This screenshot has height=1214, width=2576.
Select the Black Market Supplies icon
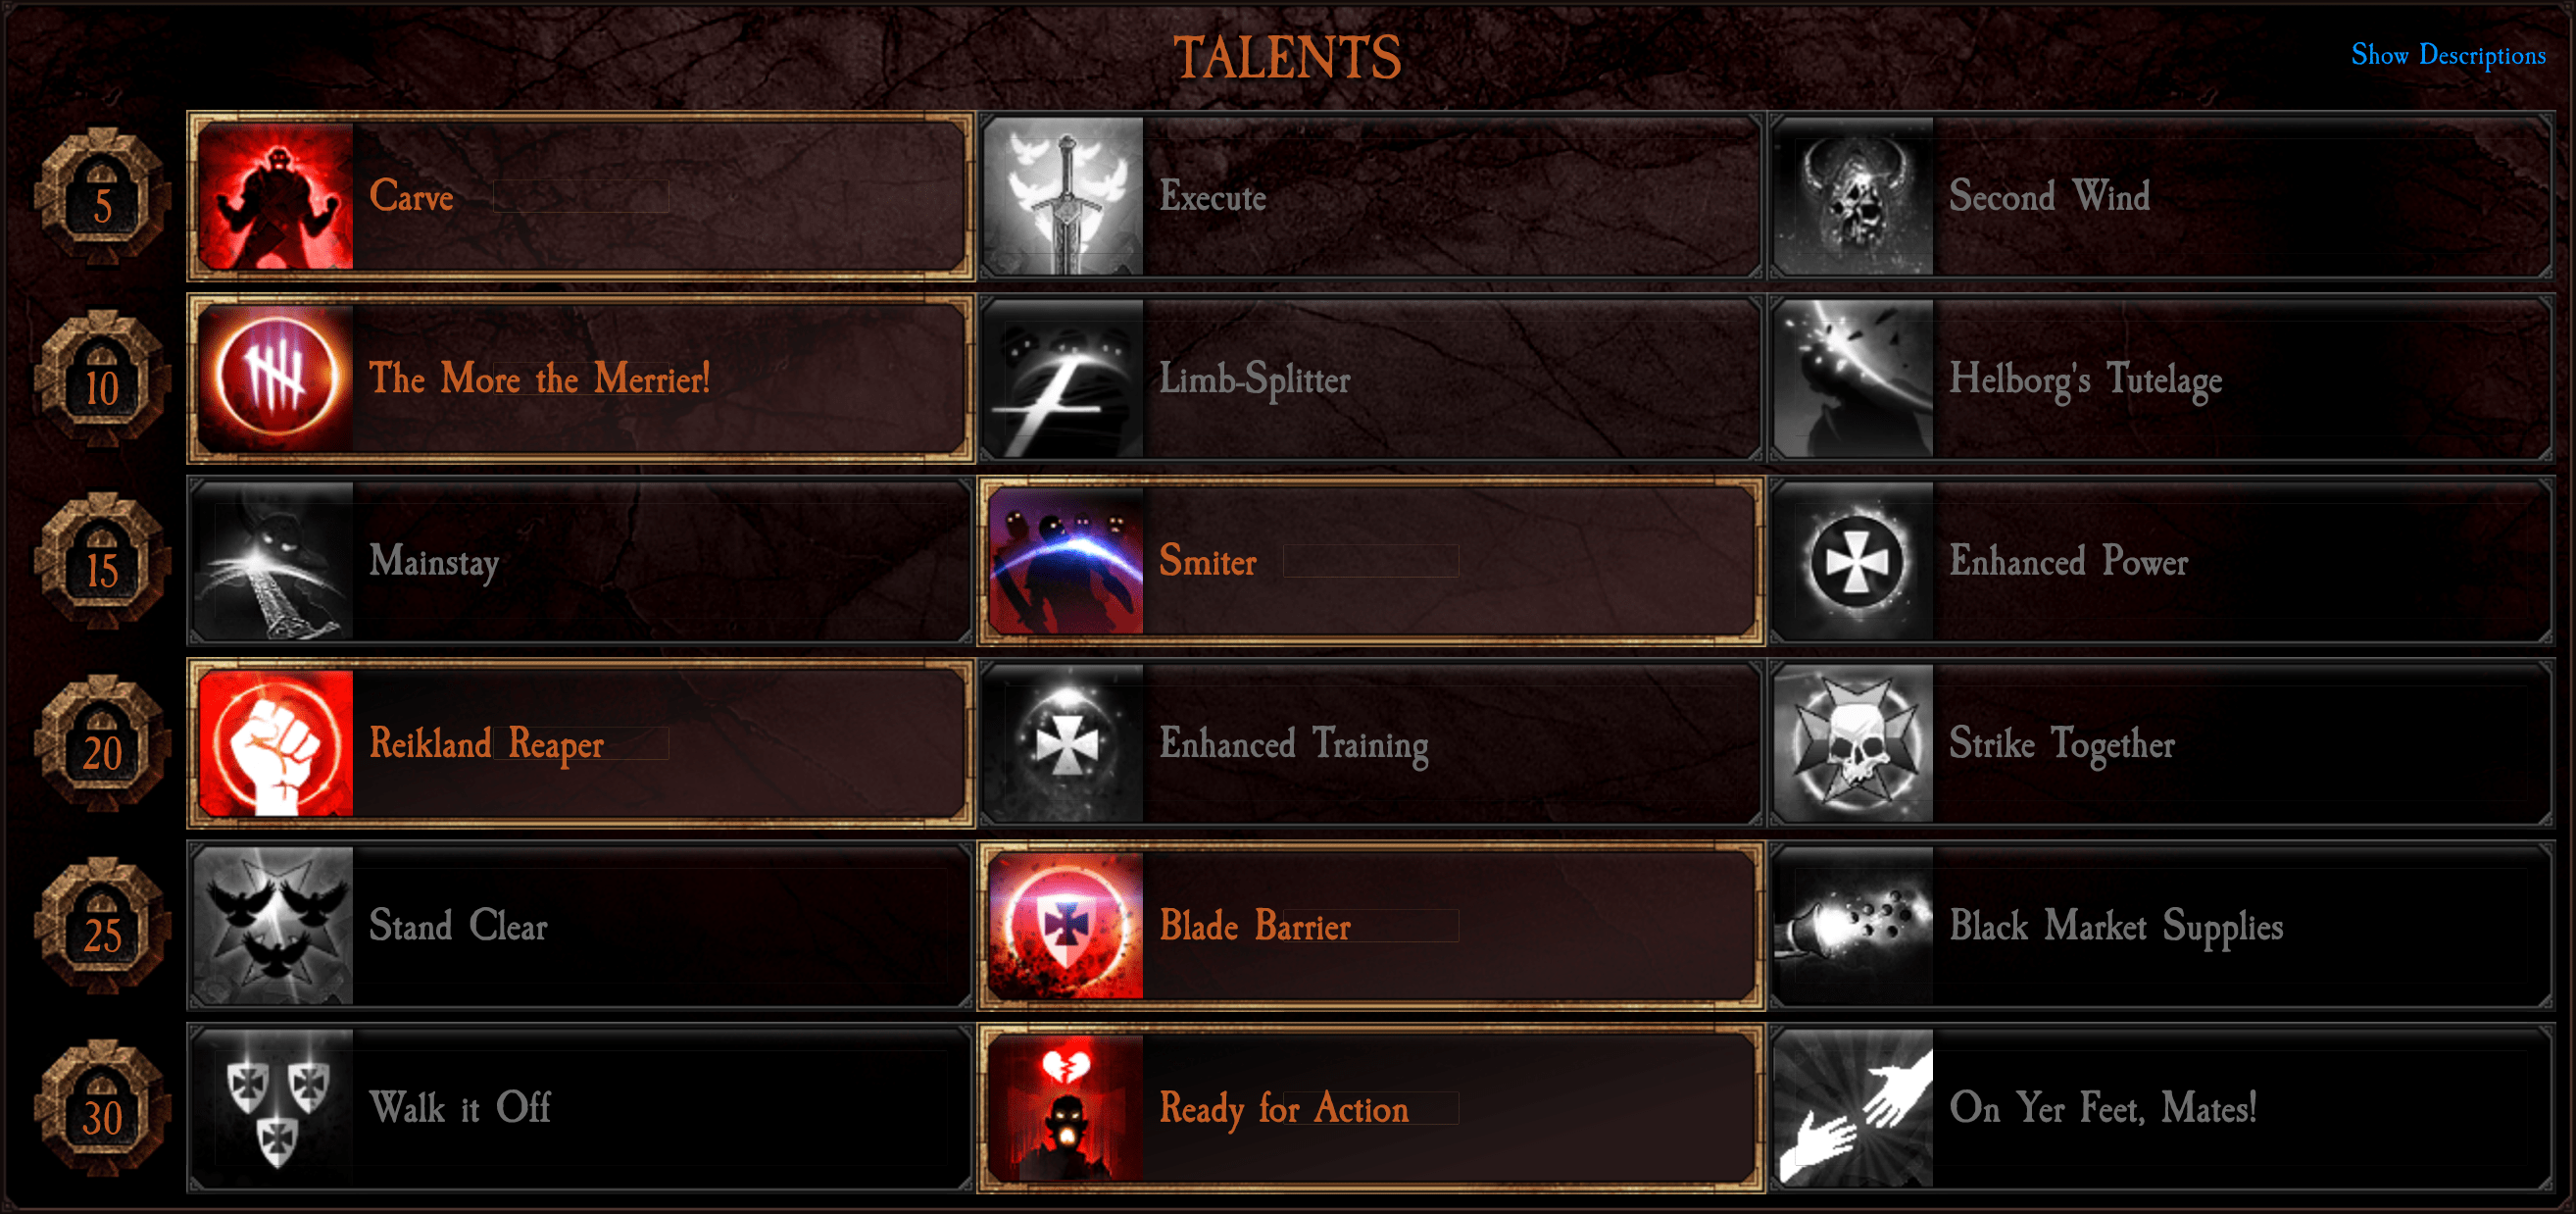[x=1855, y=925]
